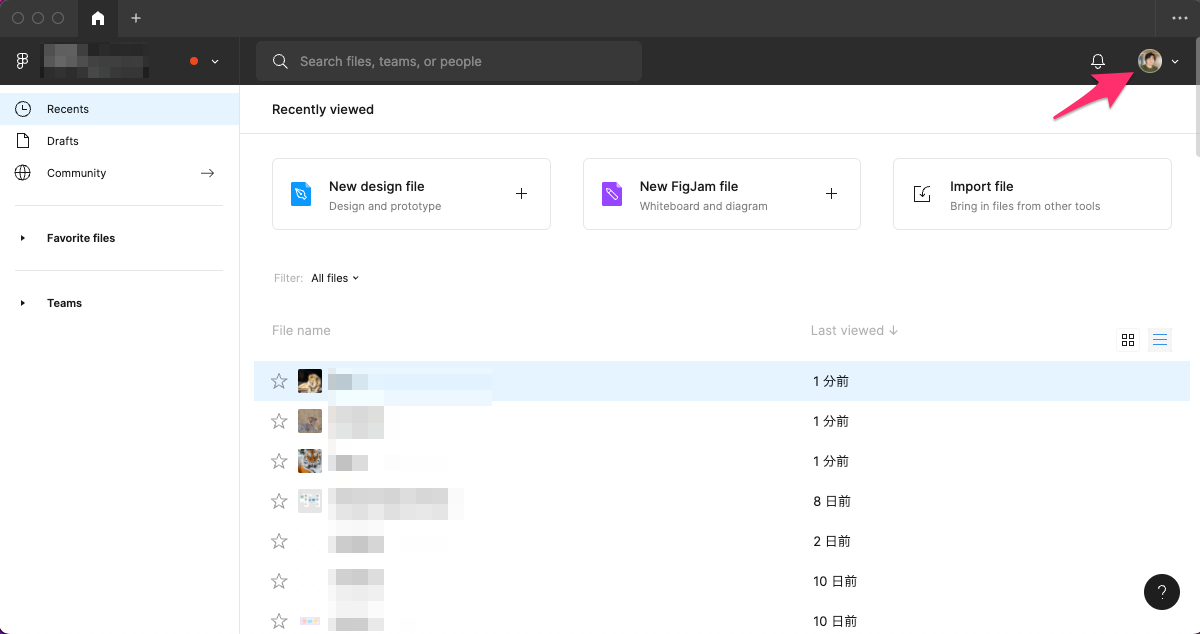This screenshot has height=634, width=1200.
Task: Open the help question mark button
Action: (x=1161, y=591)
